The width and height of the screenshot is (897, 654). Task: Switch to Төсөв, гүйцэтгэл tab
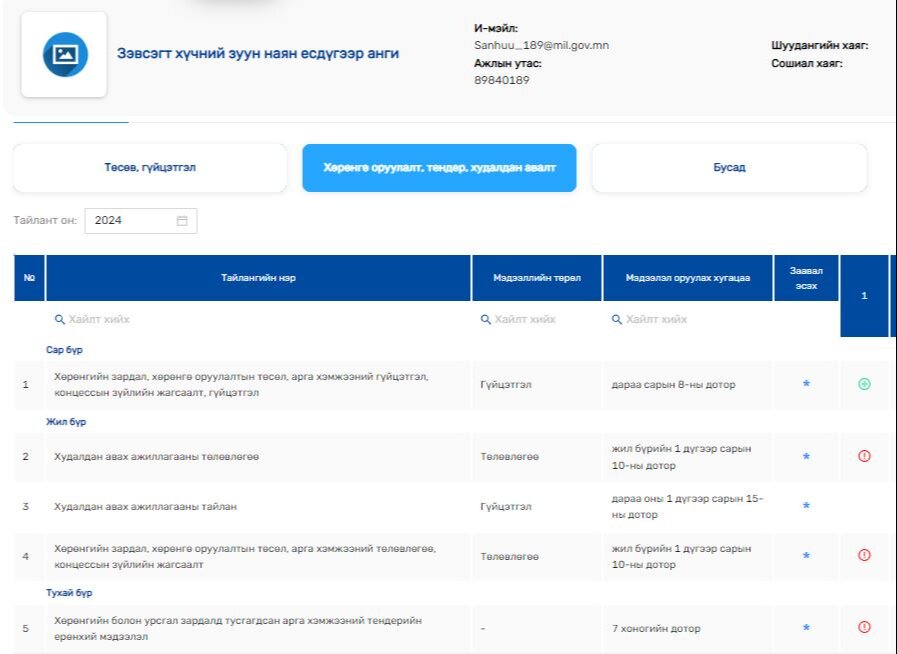pos(150,168)
